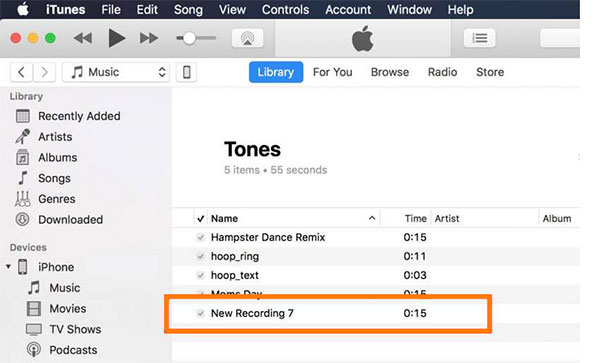
Task: Open the Controls menu
Action: tap(285, 10)
